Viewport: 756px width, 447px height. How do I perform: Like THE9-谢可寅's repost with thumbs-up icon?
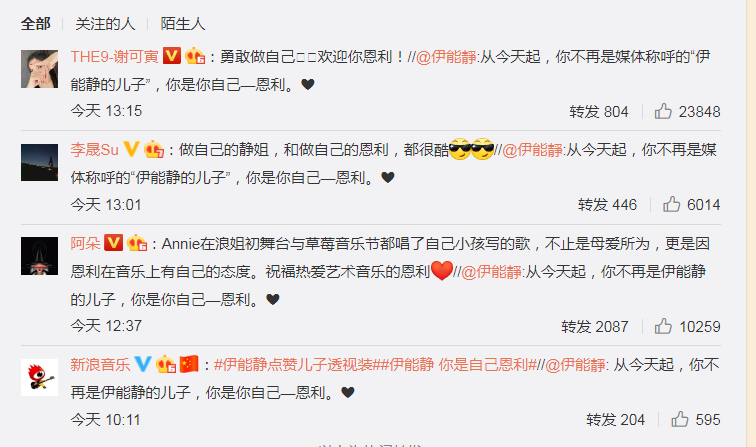pyautogui.click(x=663, y=111)
